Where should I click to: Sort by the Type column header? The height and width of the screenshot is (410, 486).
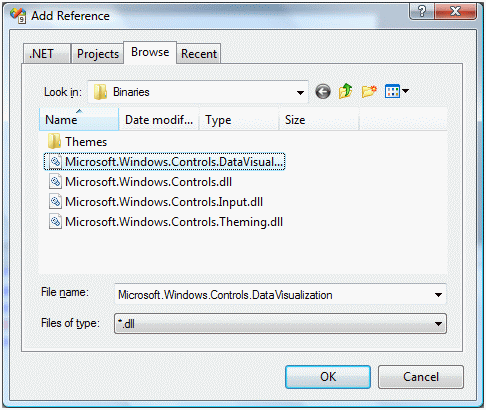pos(239,119)
